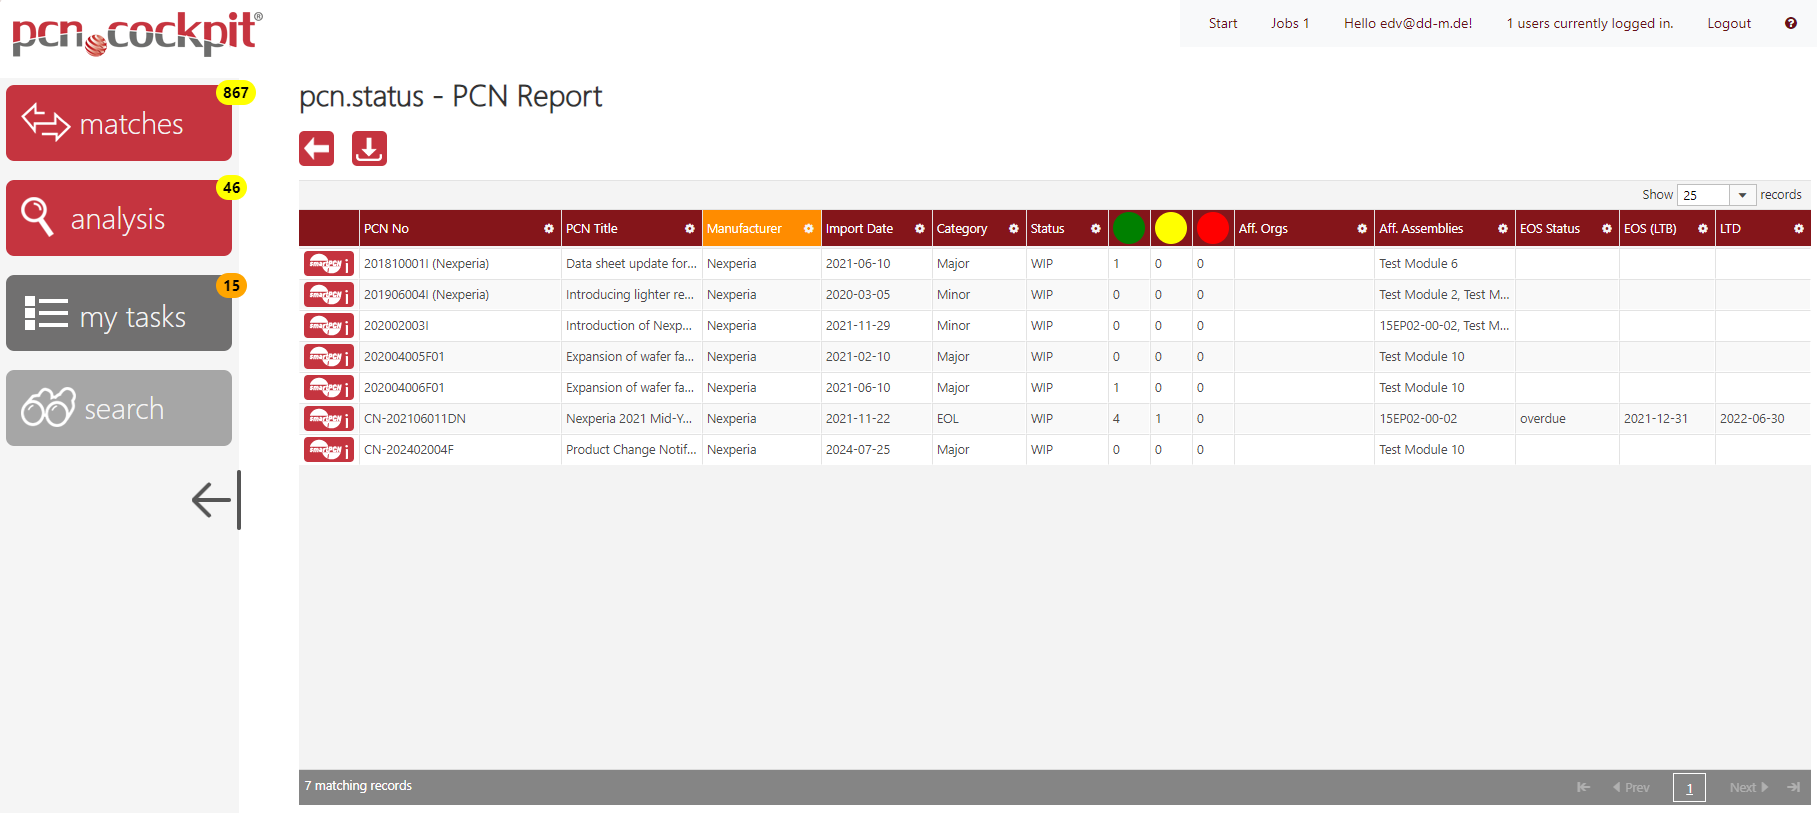Open the my tasks section
Screen dimensions: 1817x813
click(x=119, y=313)
